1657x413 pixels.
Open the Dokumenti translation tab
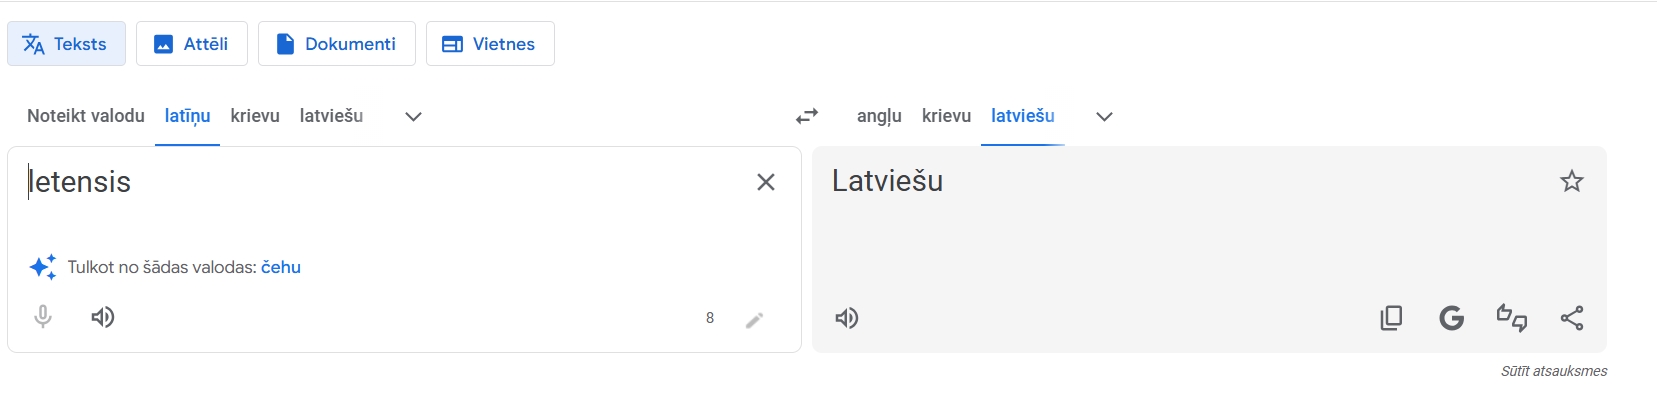pyautogui.click(x=336, y=44)
